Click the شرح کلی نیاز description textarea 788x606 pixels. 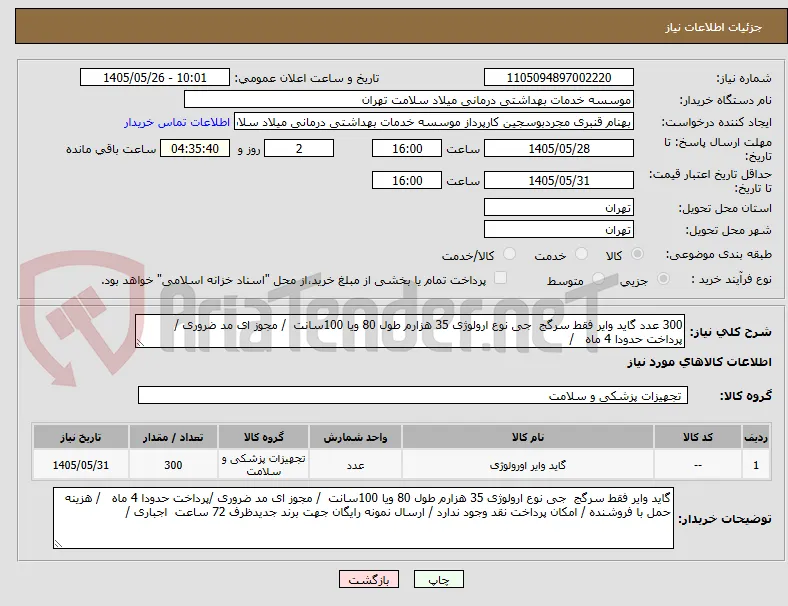click(x=410, y=332)
